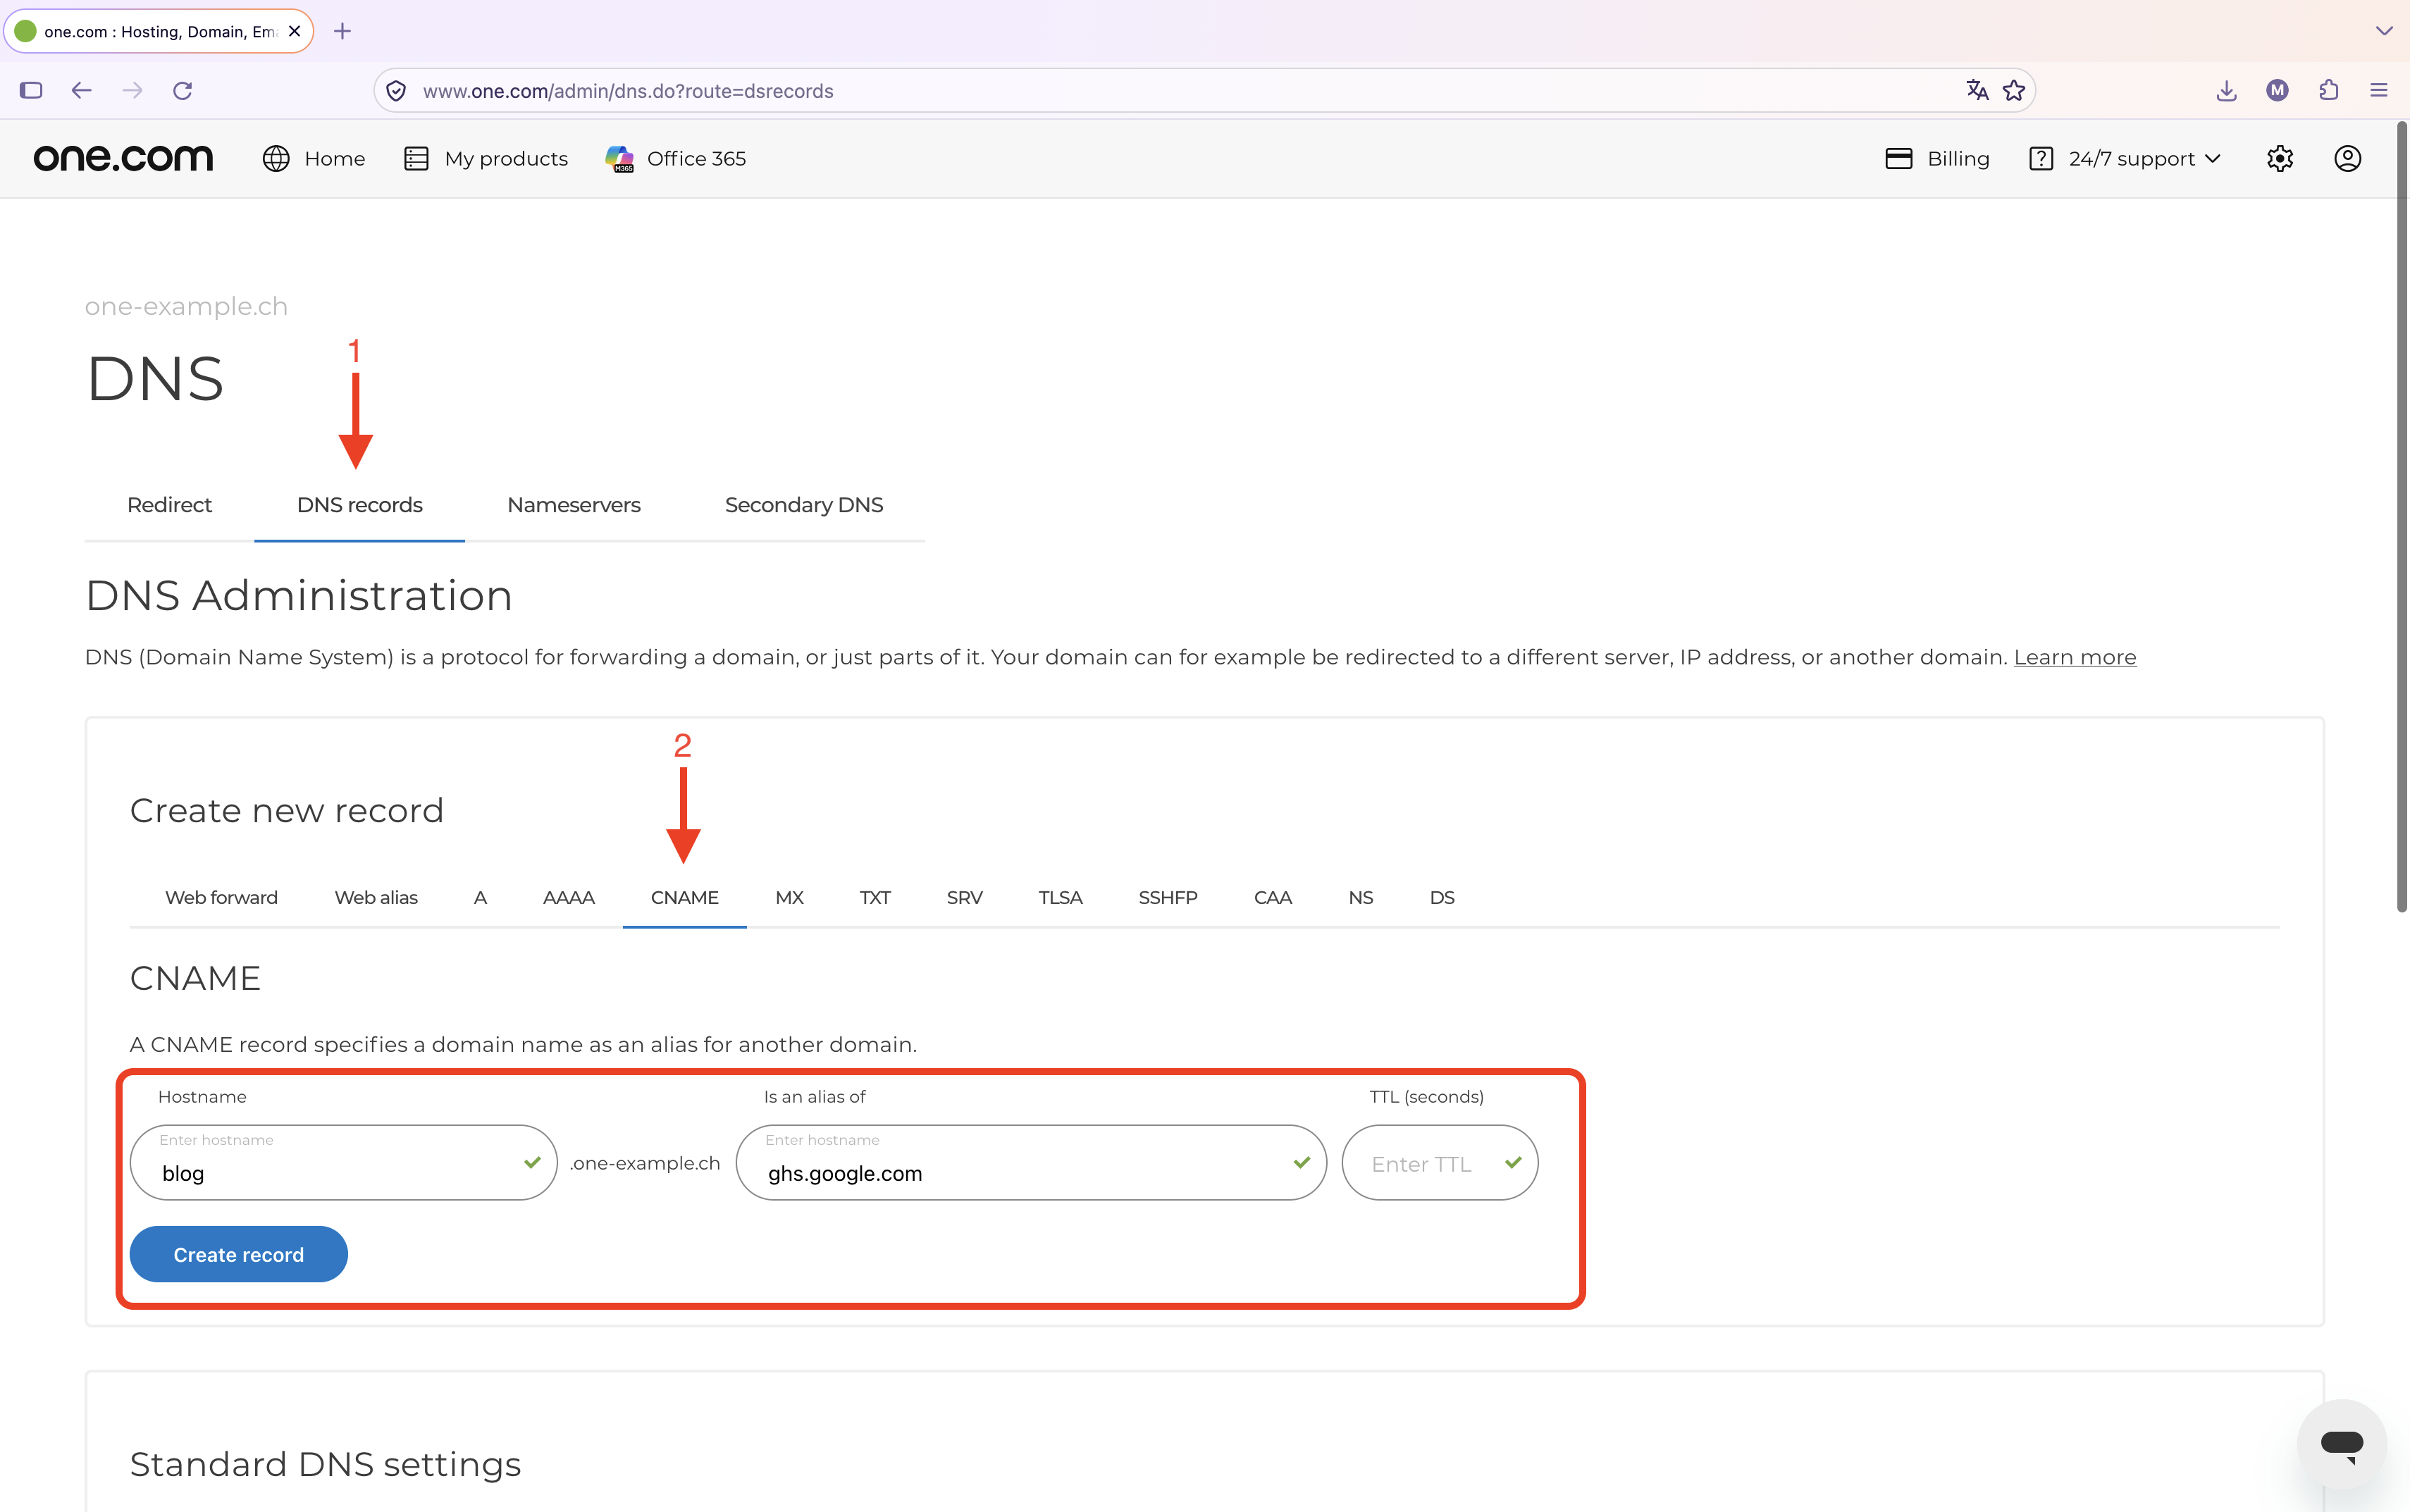Image resolution: width=2410 pixels, height=1512 pixels.
Task: Open the Billing page
Action: (x=1937, y=158)
